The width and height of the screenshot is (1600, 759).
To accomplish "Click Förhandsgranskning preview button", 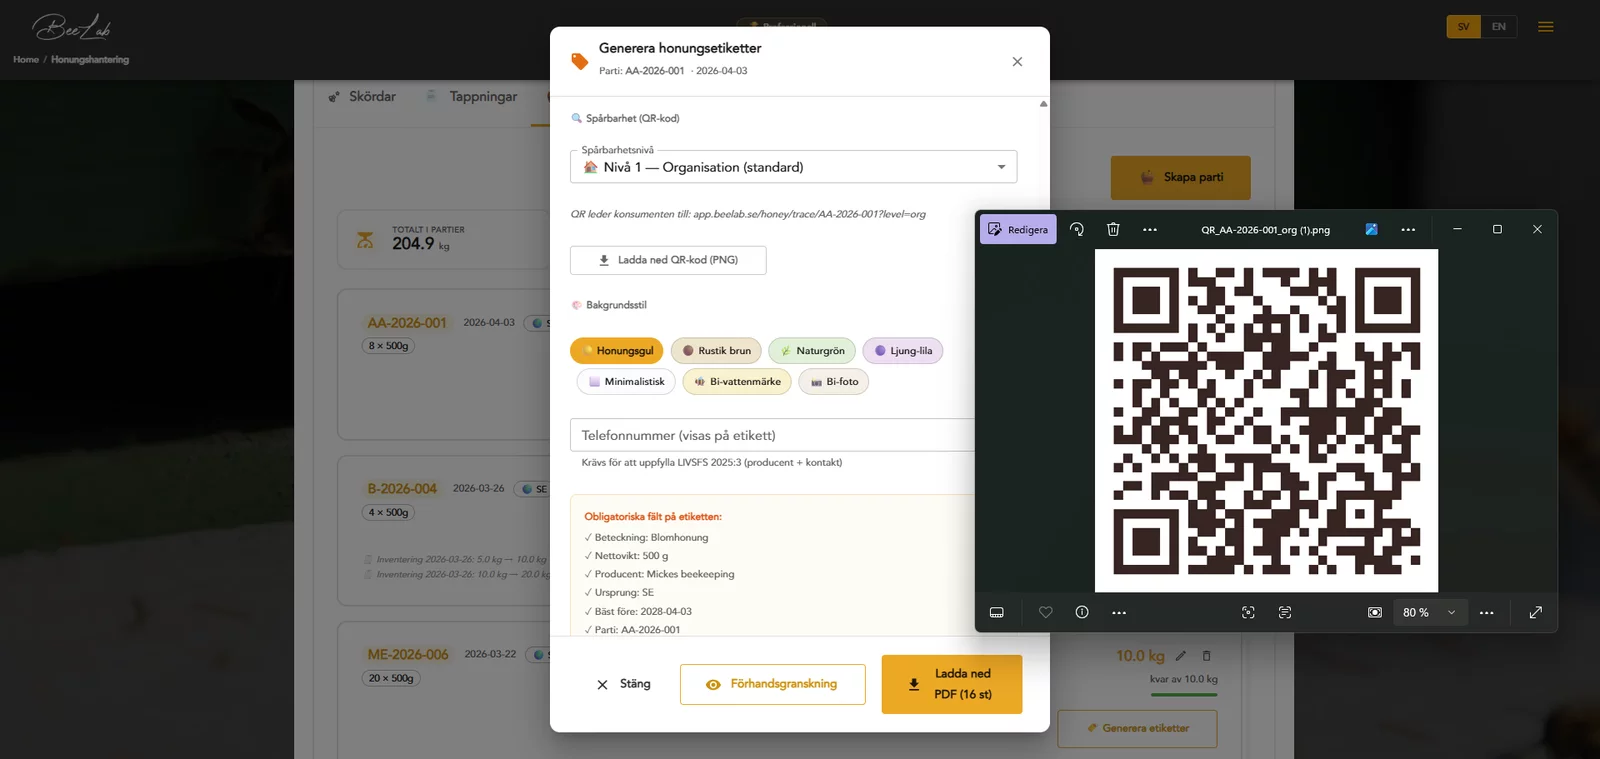I will pyautogui.click(x=772, y=684).
